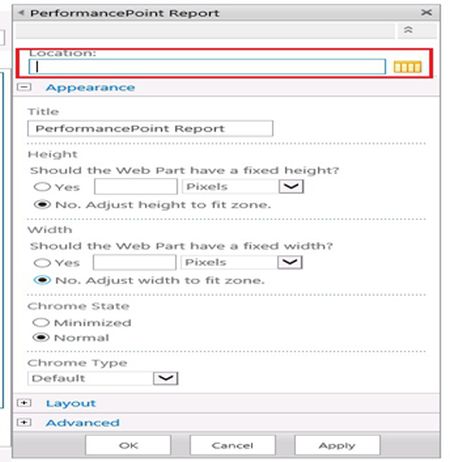The width and height of the screenshot is (450, 462).
Task: Collapse the Appearance section minus icon
Action: tap(24, 87)
